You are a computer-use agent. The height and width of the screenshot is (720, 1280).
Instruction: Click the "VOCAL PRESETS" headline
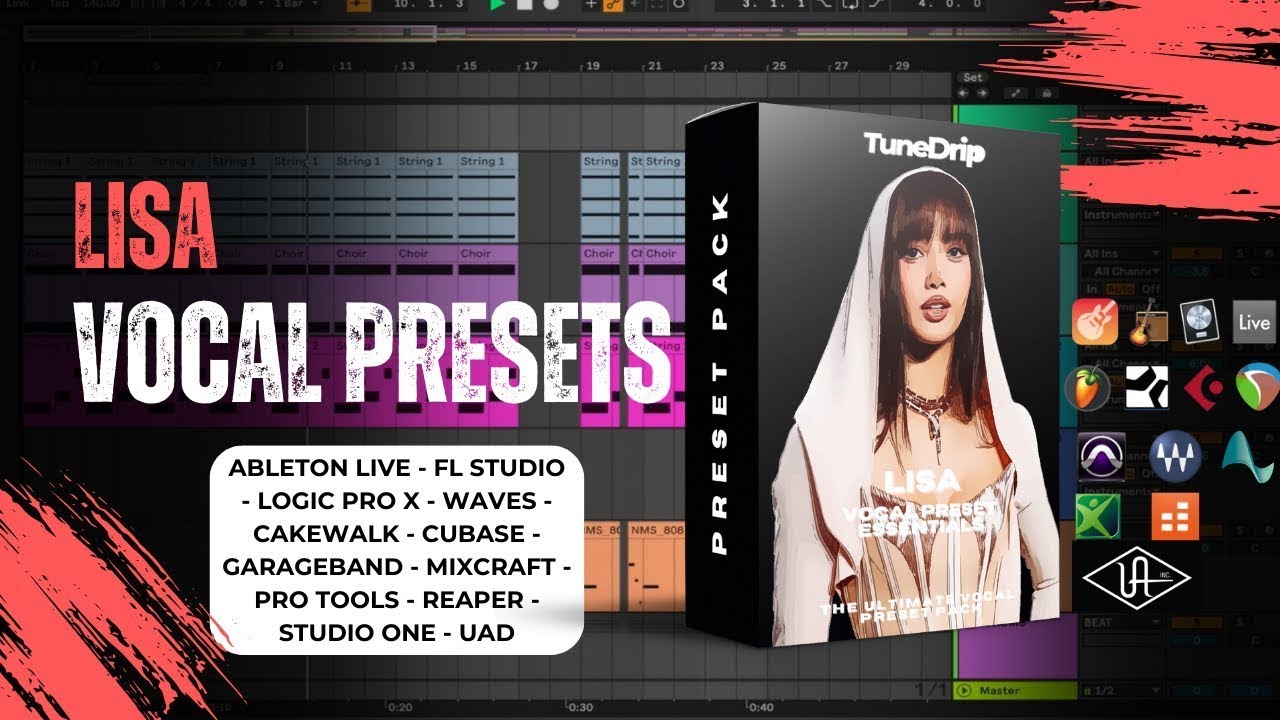pos(373,351)
